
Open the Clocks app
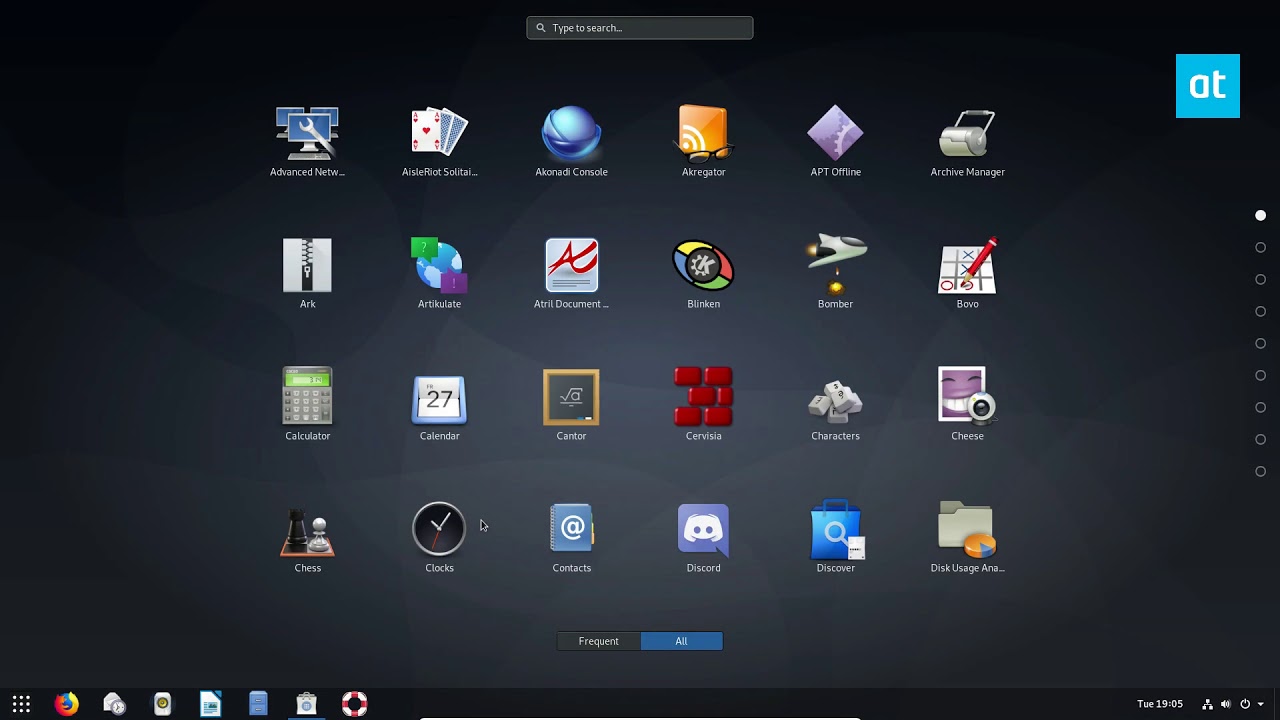(x=439, y=530)
